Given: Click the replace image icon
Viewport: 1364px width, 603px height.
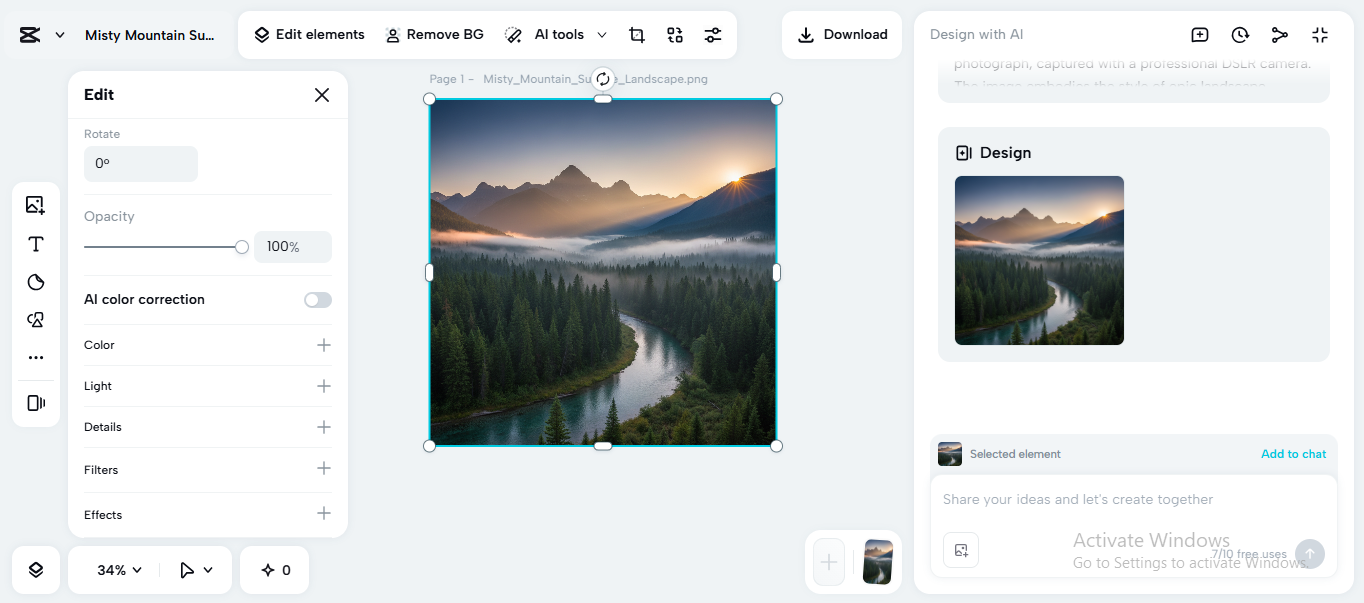Looking at the screenshot, I should 675,35.
